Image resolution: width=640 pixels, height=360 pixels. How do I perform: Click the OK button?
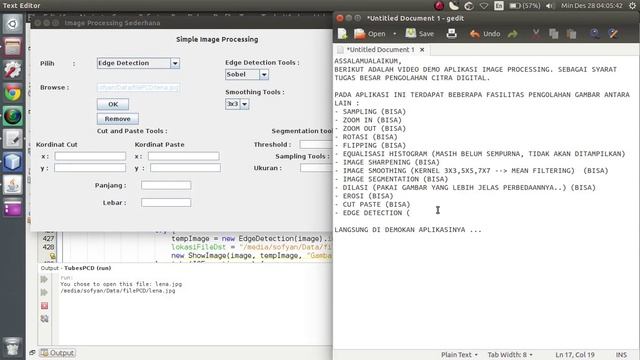click(x=113, y=104)
